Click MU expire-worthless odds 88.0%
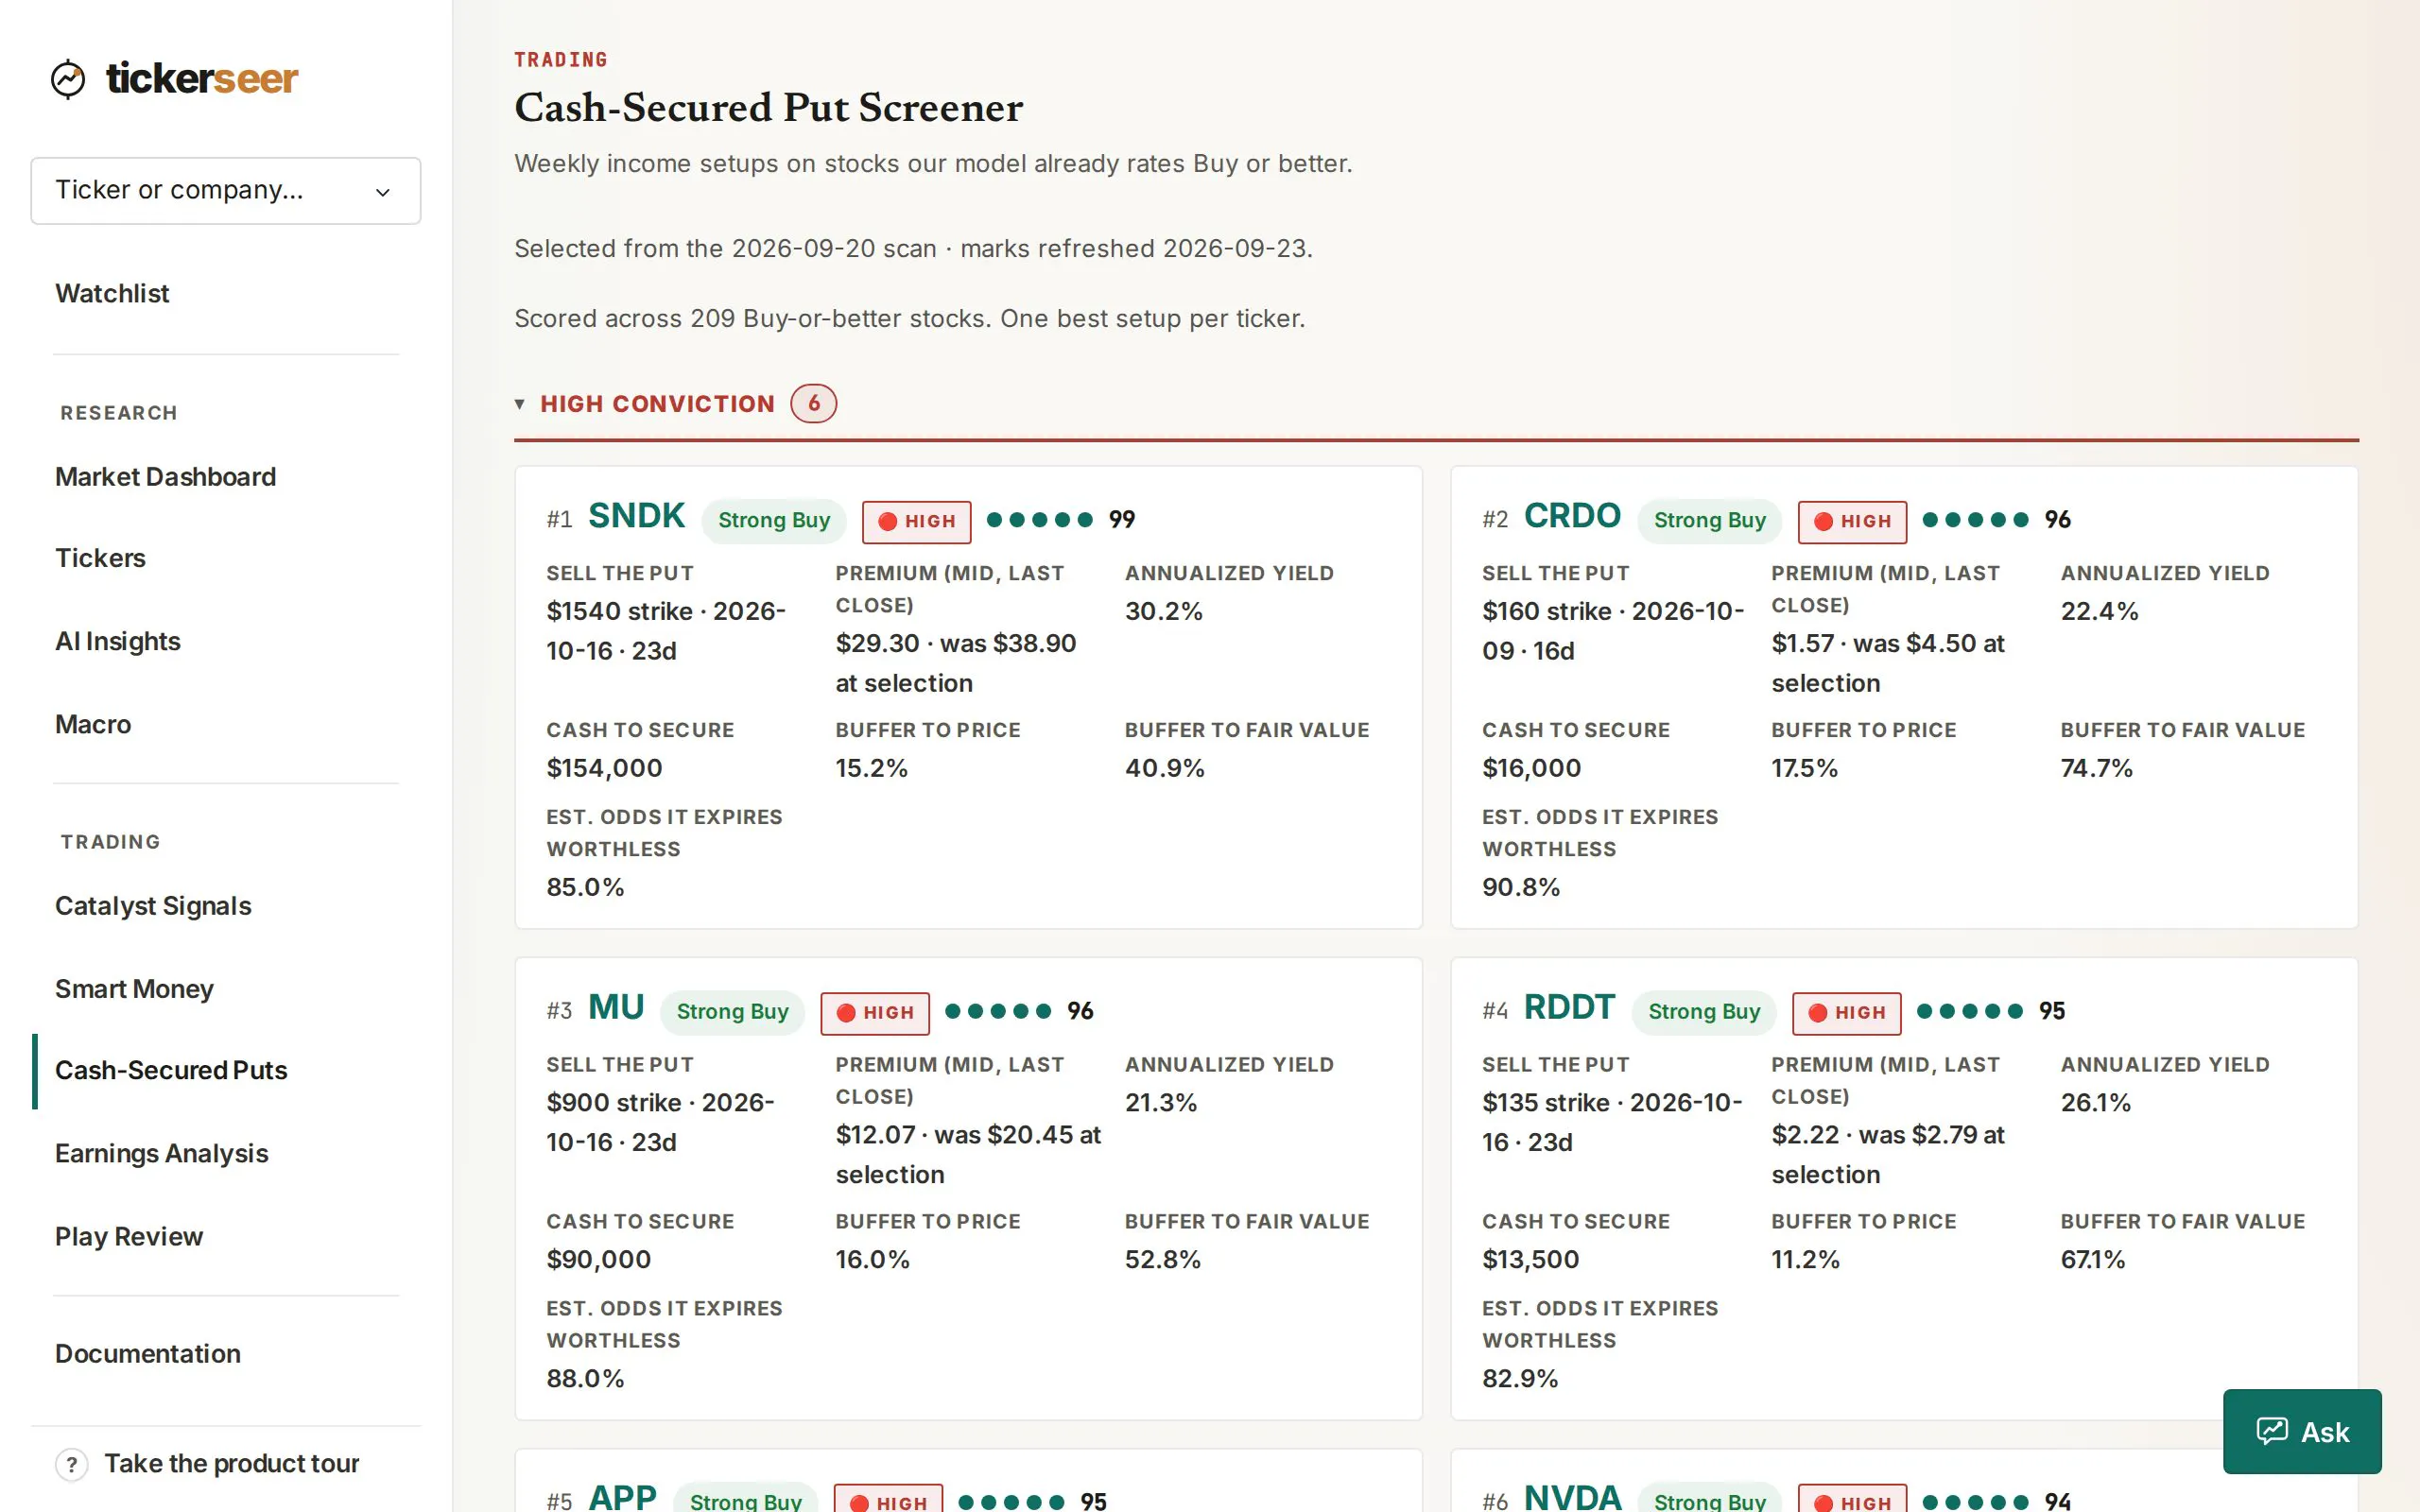 585,1378
